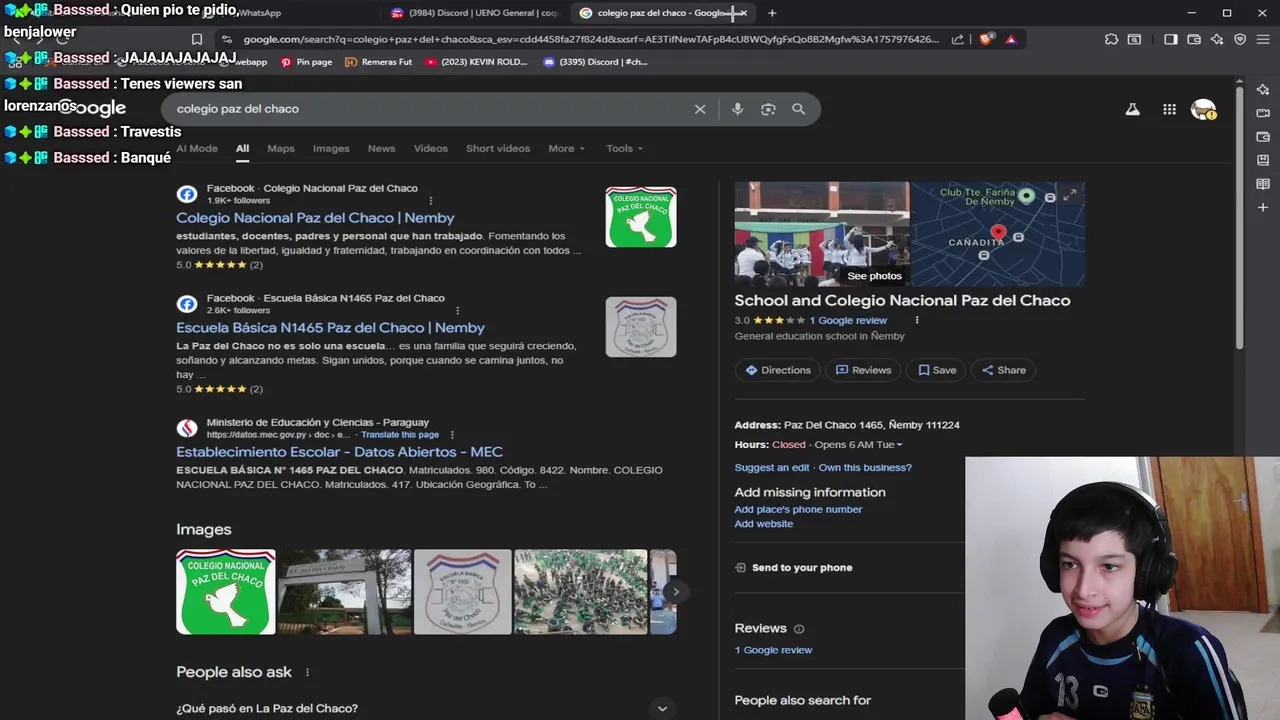Screen dimensions: 1280x720
Task: Switch to AI Mode tab
Action: (197, 148)
